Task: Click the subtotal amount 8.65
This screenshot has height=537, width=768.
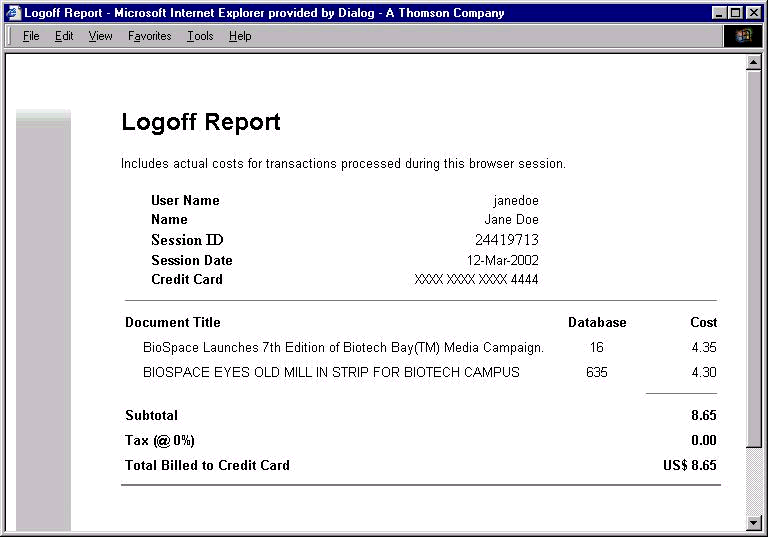Action: coord(704,415)
